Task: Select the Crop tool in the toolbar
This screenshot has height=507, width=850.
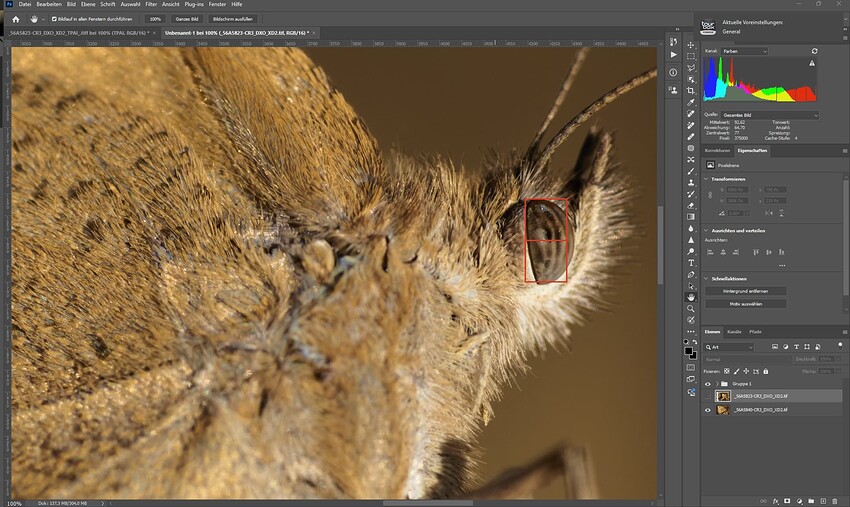Action: 691,91
